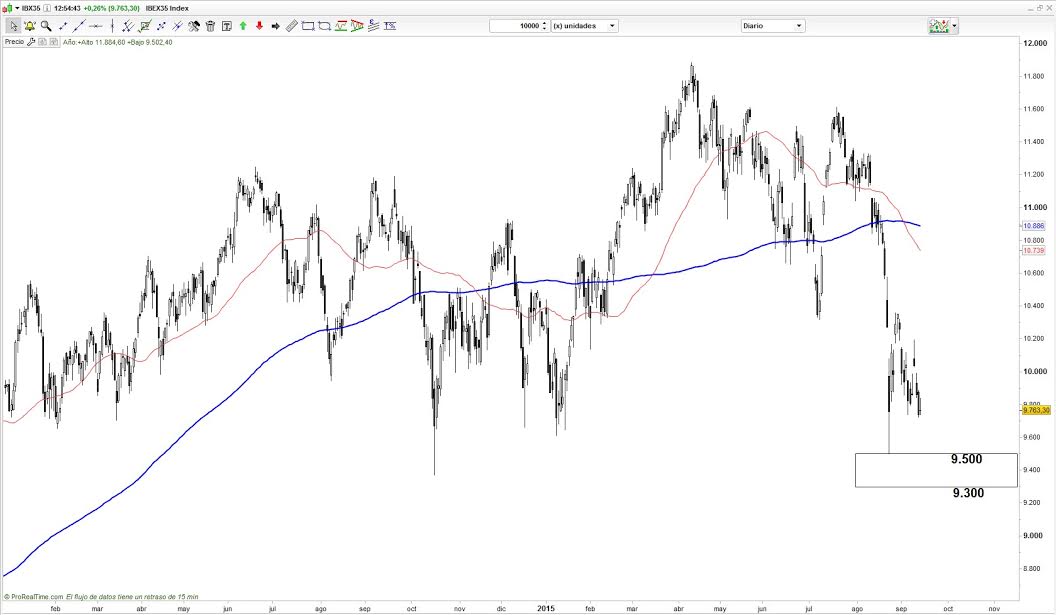Image resolution: width=1056 pixels, height=615 pixels.
Task: Open the hammer and wrench settings tool
Action: (194, 26)
